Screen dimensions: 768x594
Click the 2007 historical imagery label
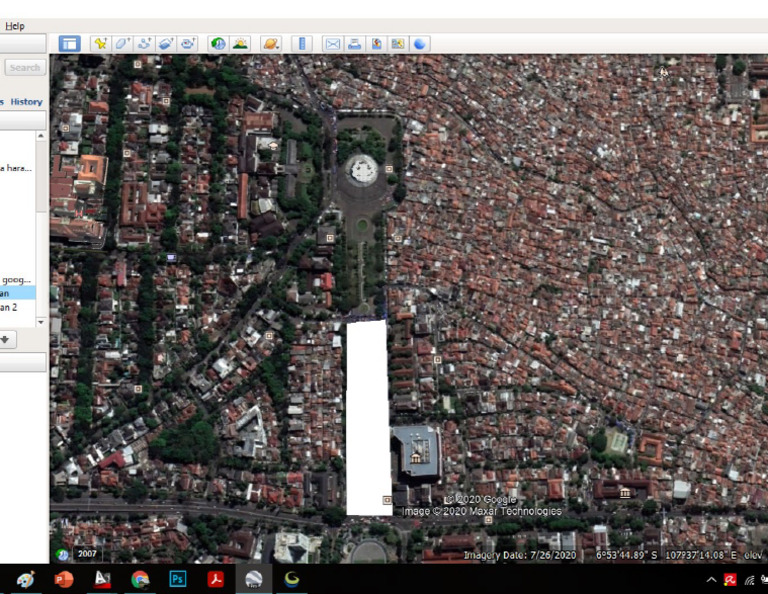[88, 553]
